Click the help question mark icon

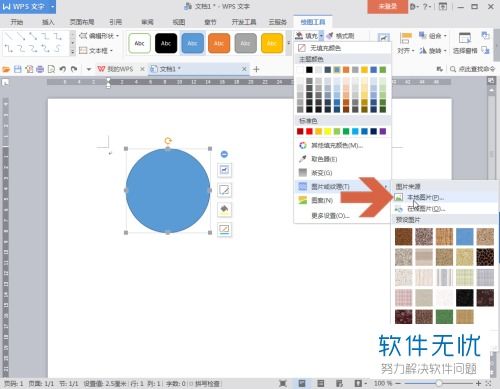(x=425, y=6)
